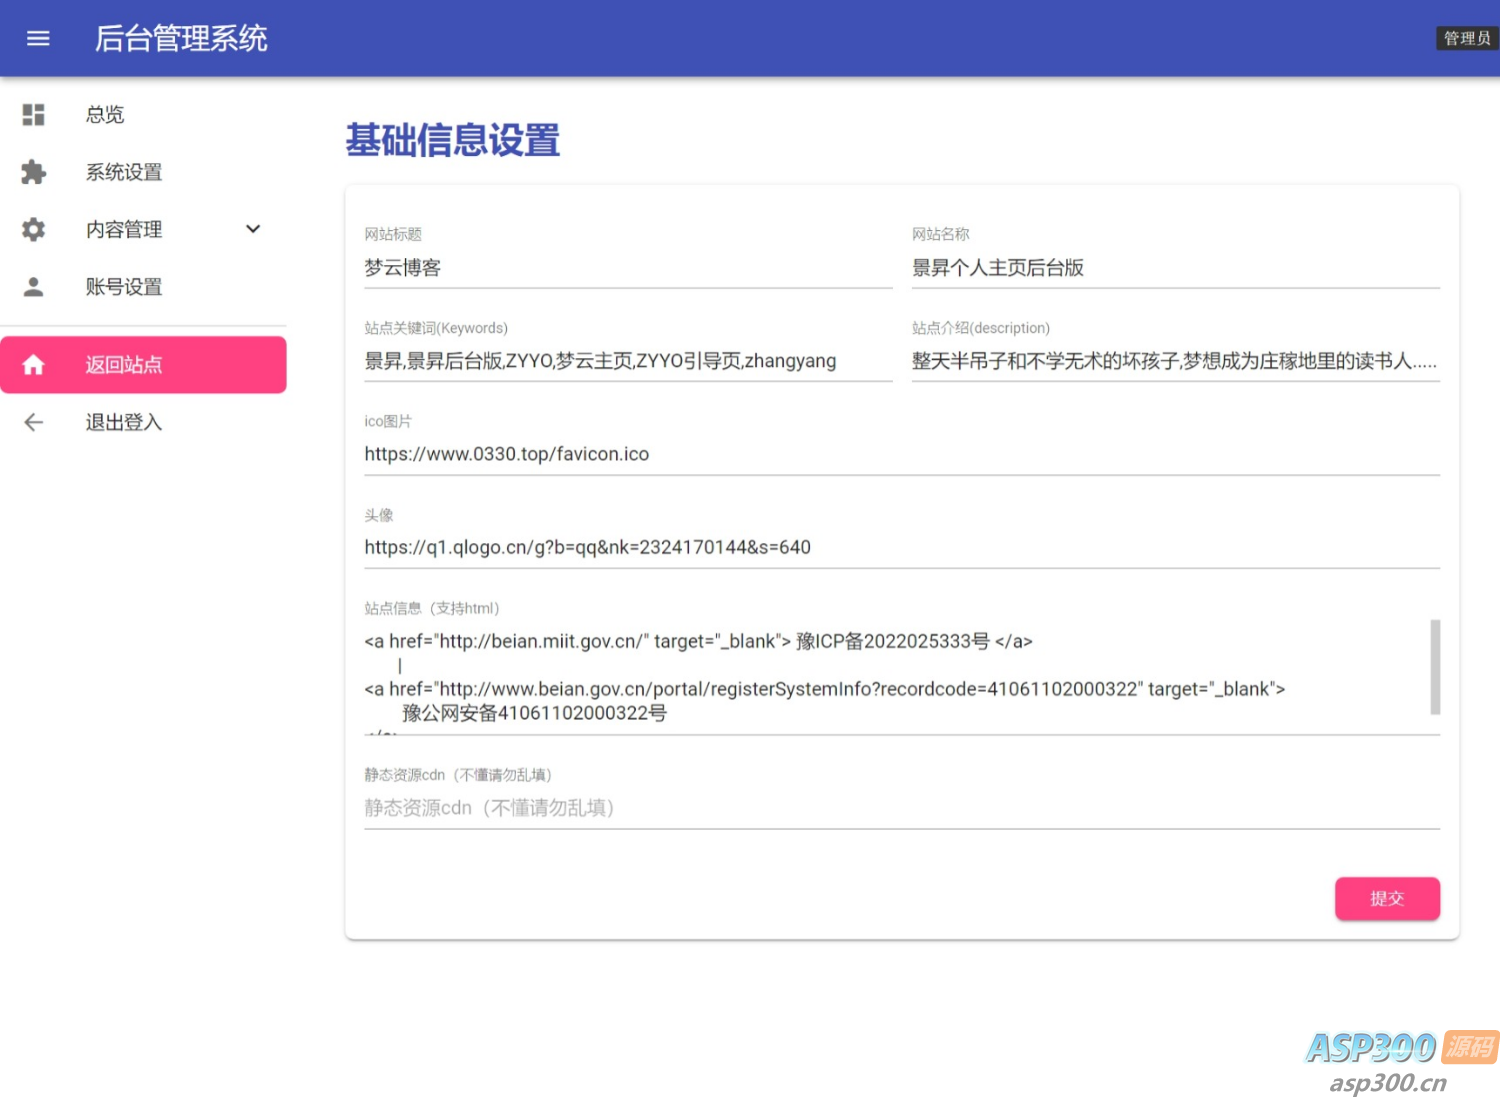Click the 提交 submit button
This screenshot has height=1105, width=1500.
click(1387, 898)
